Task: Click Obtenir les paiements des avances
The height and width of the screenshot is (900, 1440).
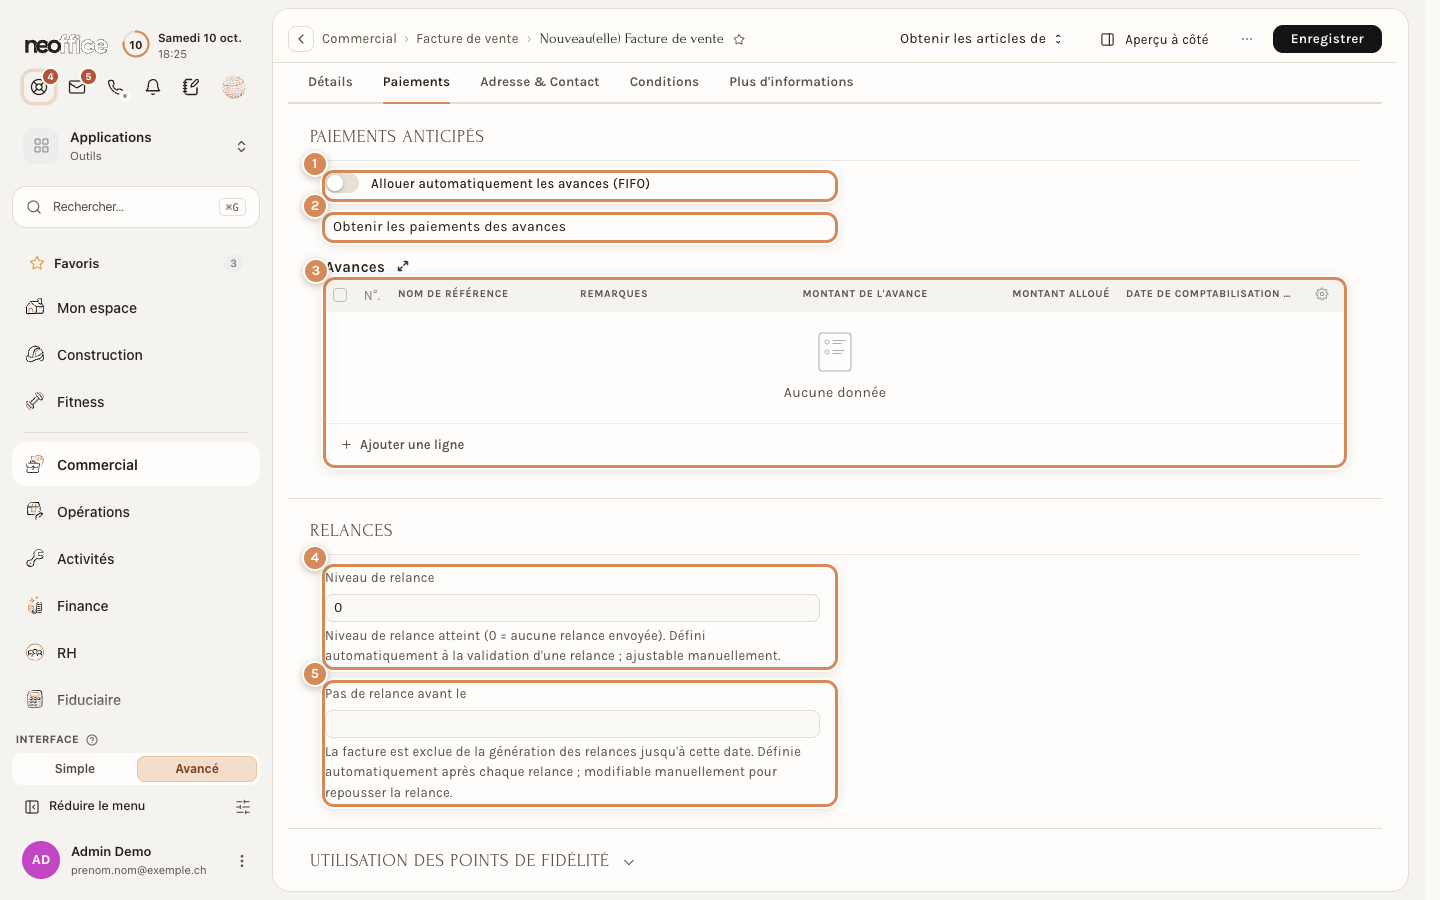Action: [580, 227]
